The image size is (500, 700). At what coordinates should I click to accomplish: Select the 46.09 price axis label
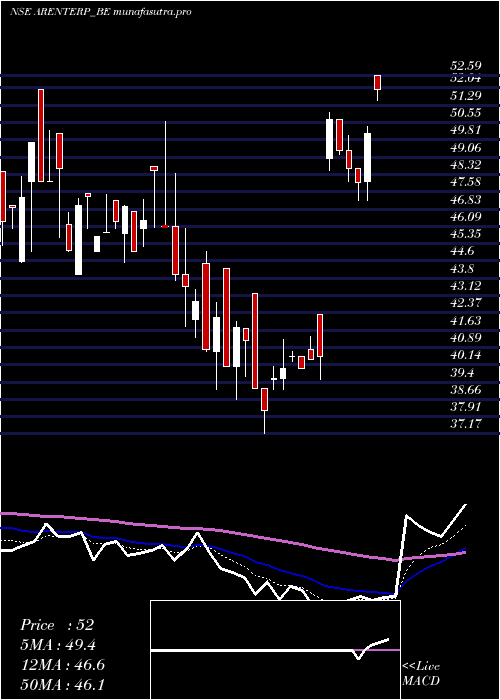465,217
